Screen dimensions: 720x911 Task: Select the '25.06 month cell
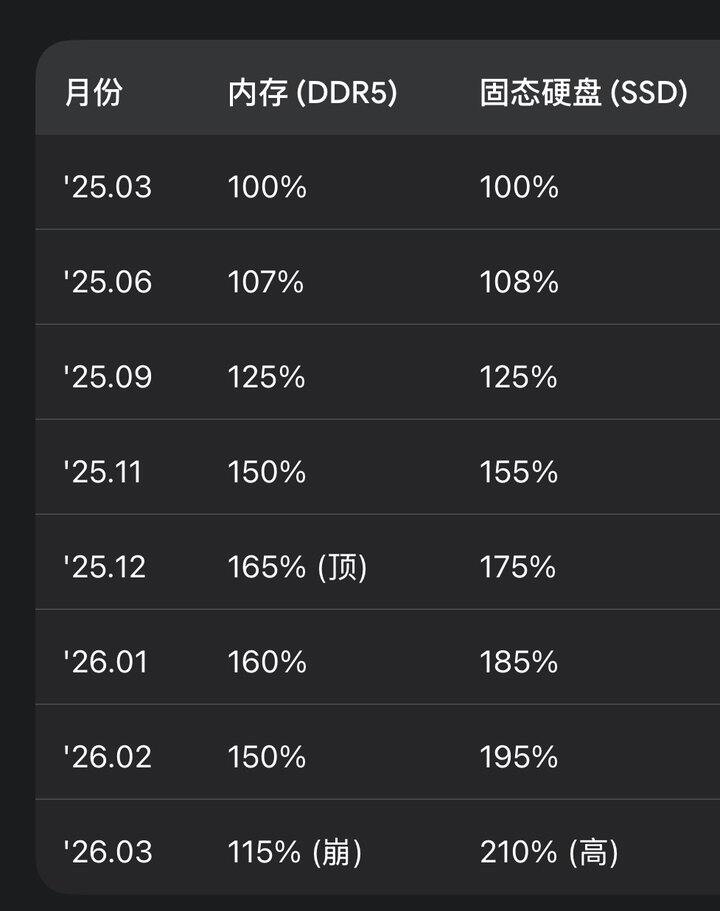(x=107, y=282)
